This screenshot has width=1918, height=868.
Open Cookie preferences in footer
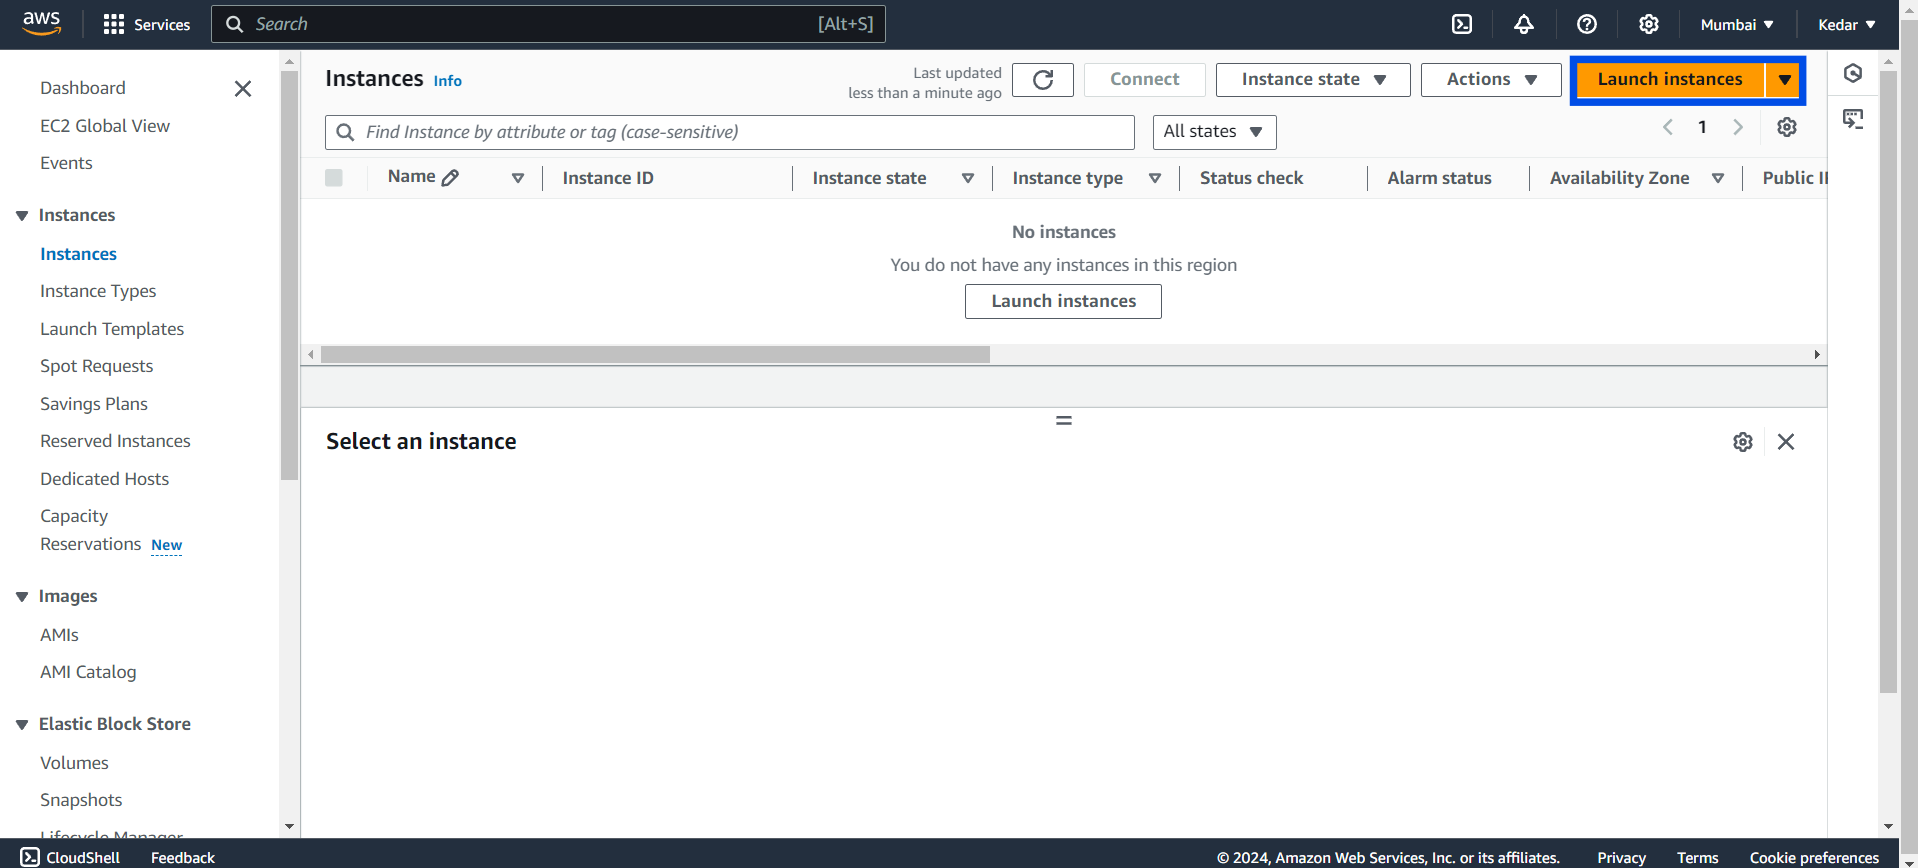pyautogui.click(x=1814, y=858)
